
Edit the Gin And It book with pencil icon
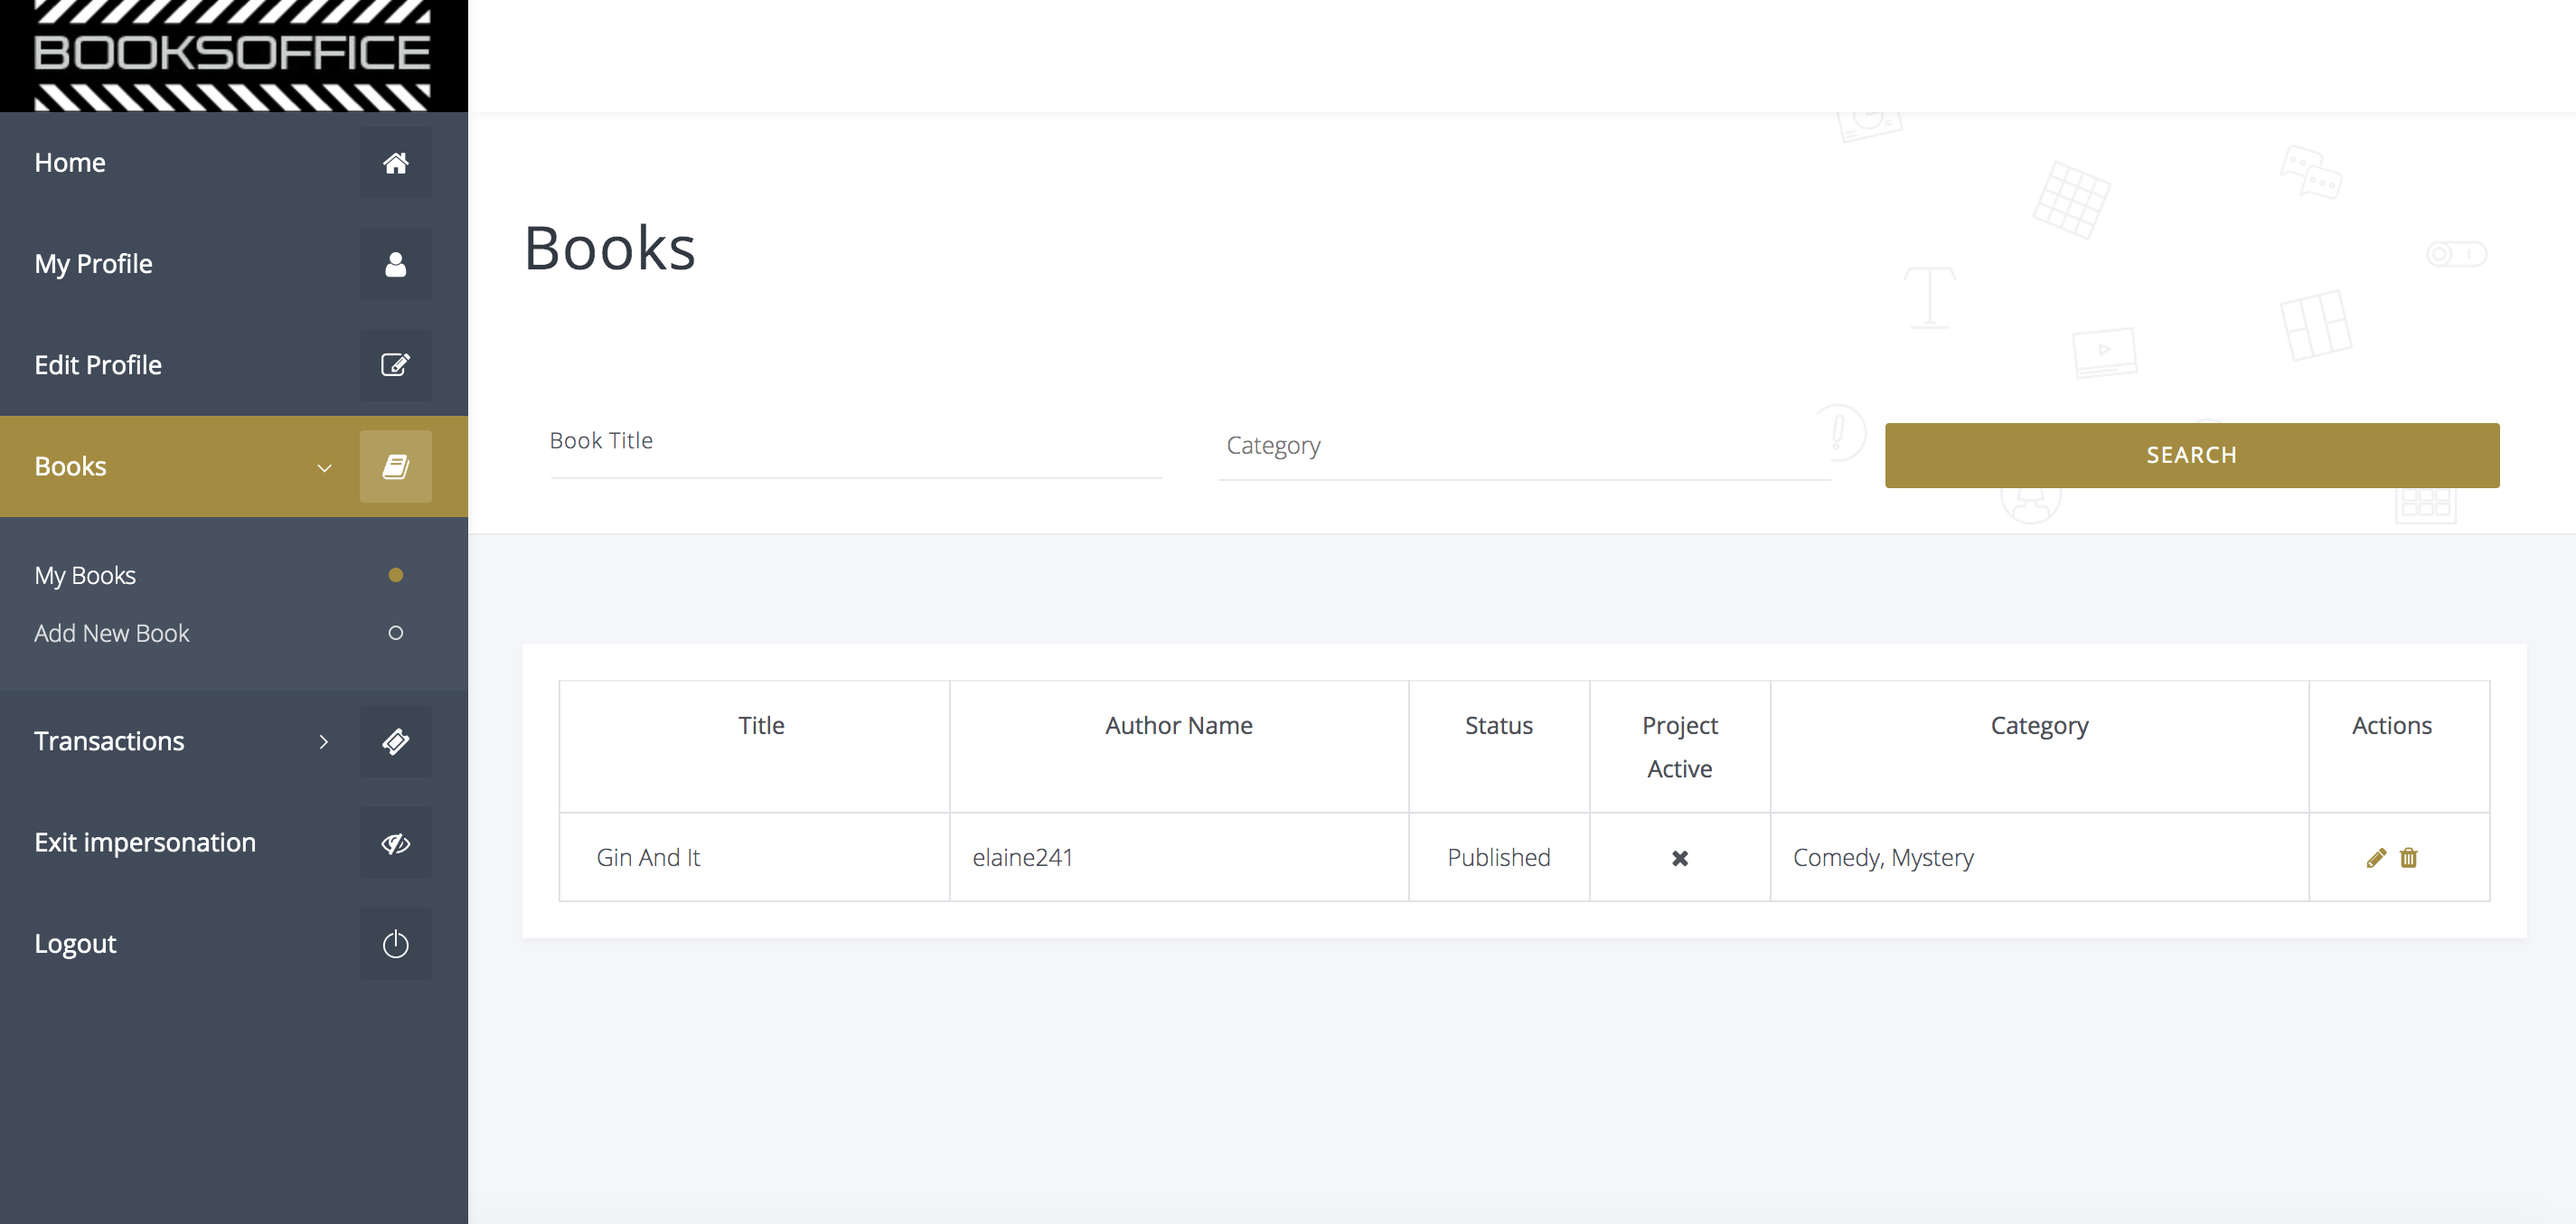click(2376, 858)
